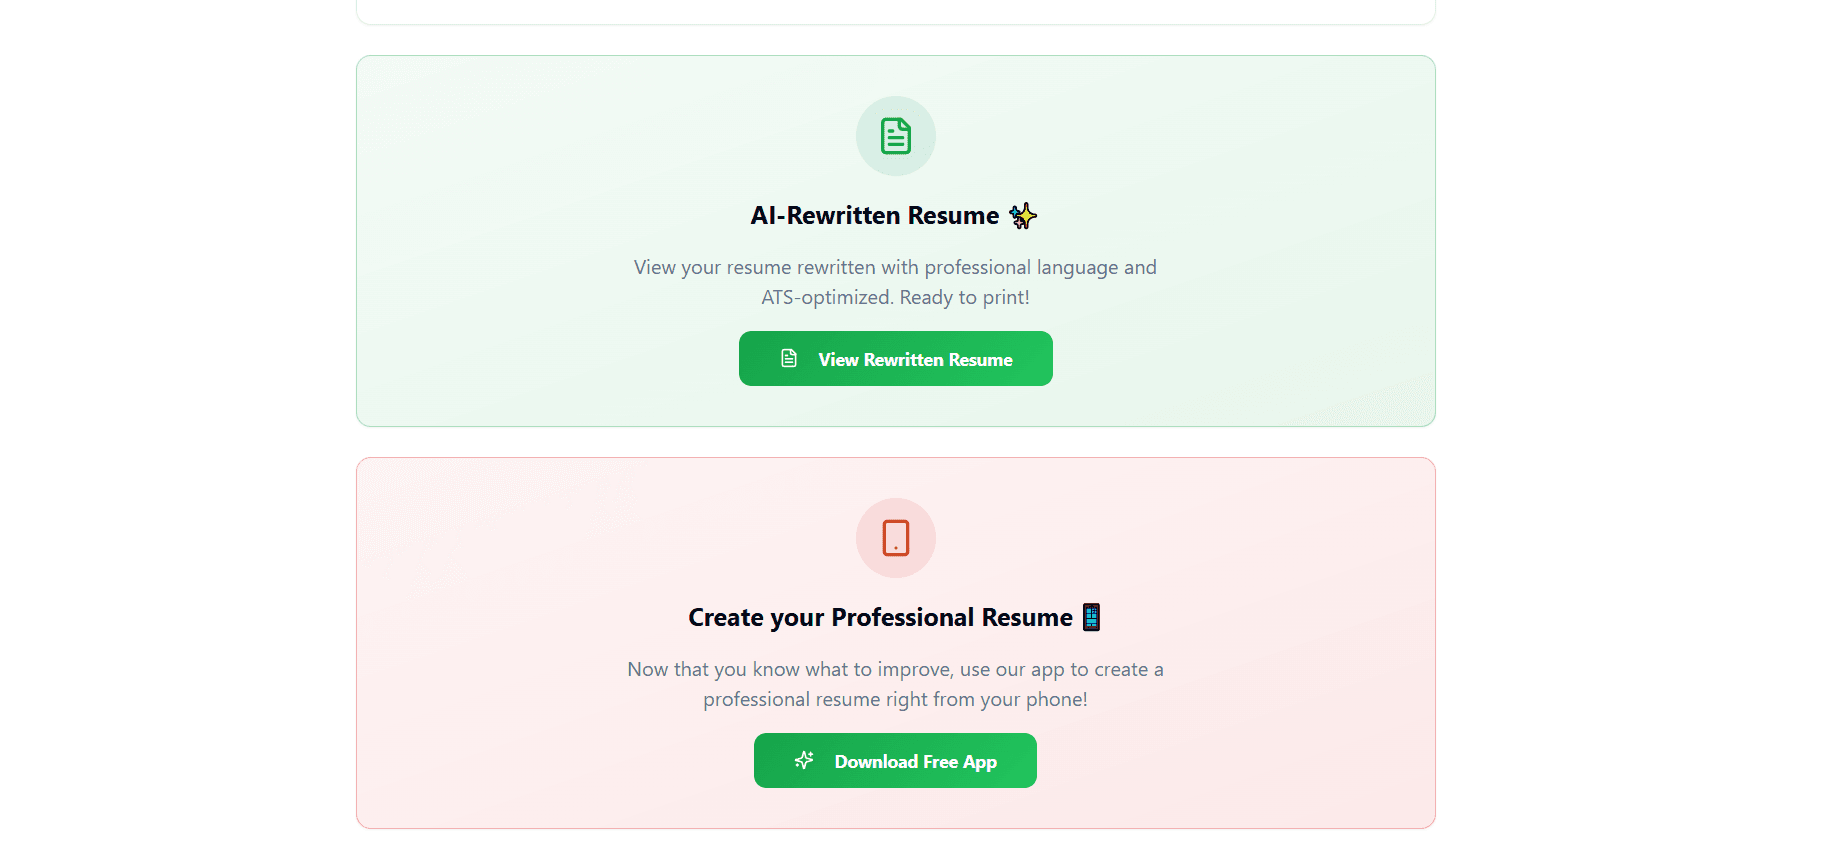1832x868 pixels.
Task: Click the green document icon above AI-Rewritten Resume
Action: coord(895,136)
